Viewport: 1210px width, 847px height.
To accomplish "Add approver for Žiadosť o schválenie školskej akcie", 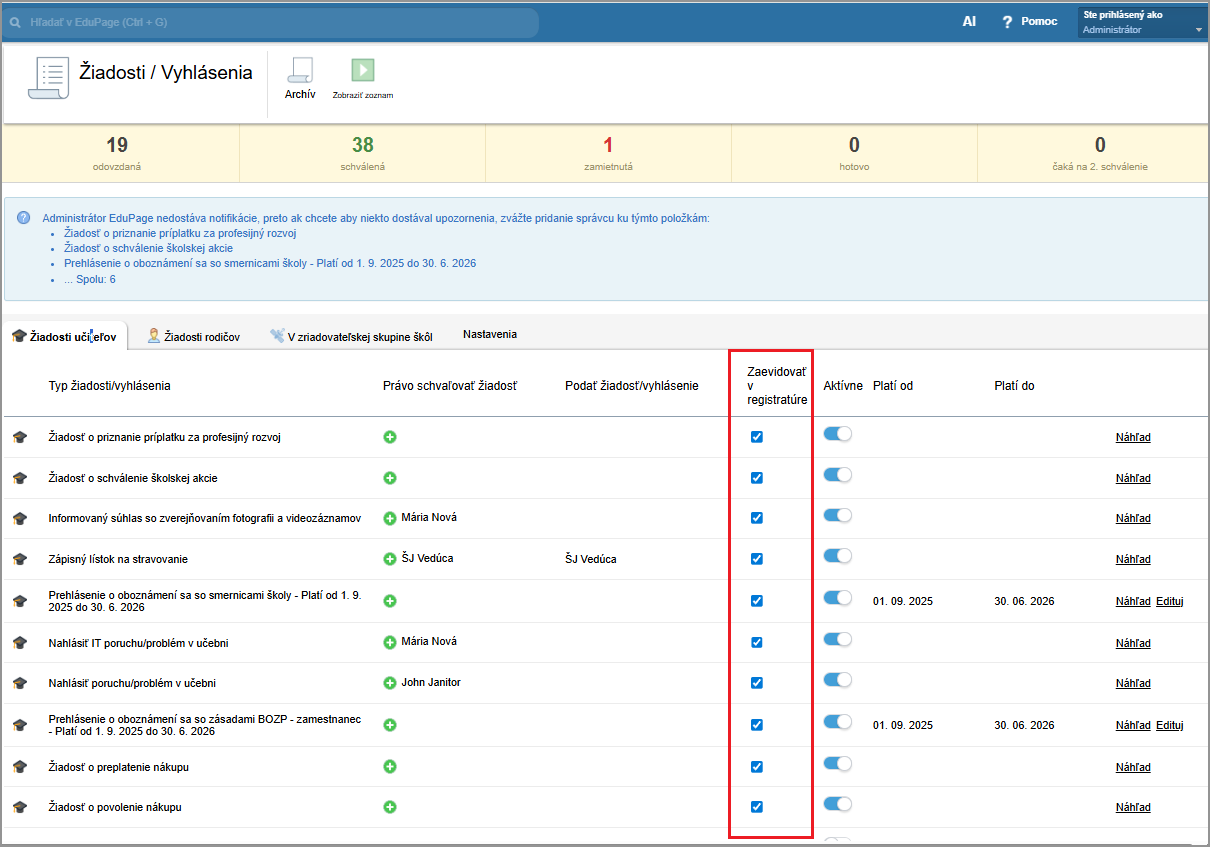I will 390,478.
